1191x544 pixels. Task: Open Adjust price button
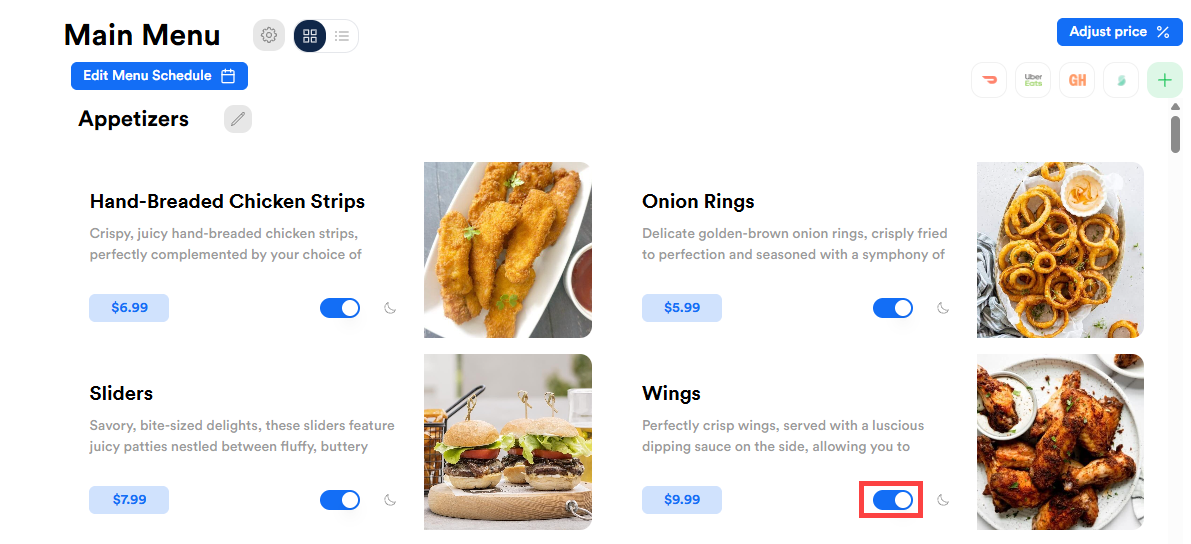(x=1120, y=32)
